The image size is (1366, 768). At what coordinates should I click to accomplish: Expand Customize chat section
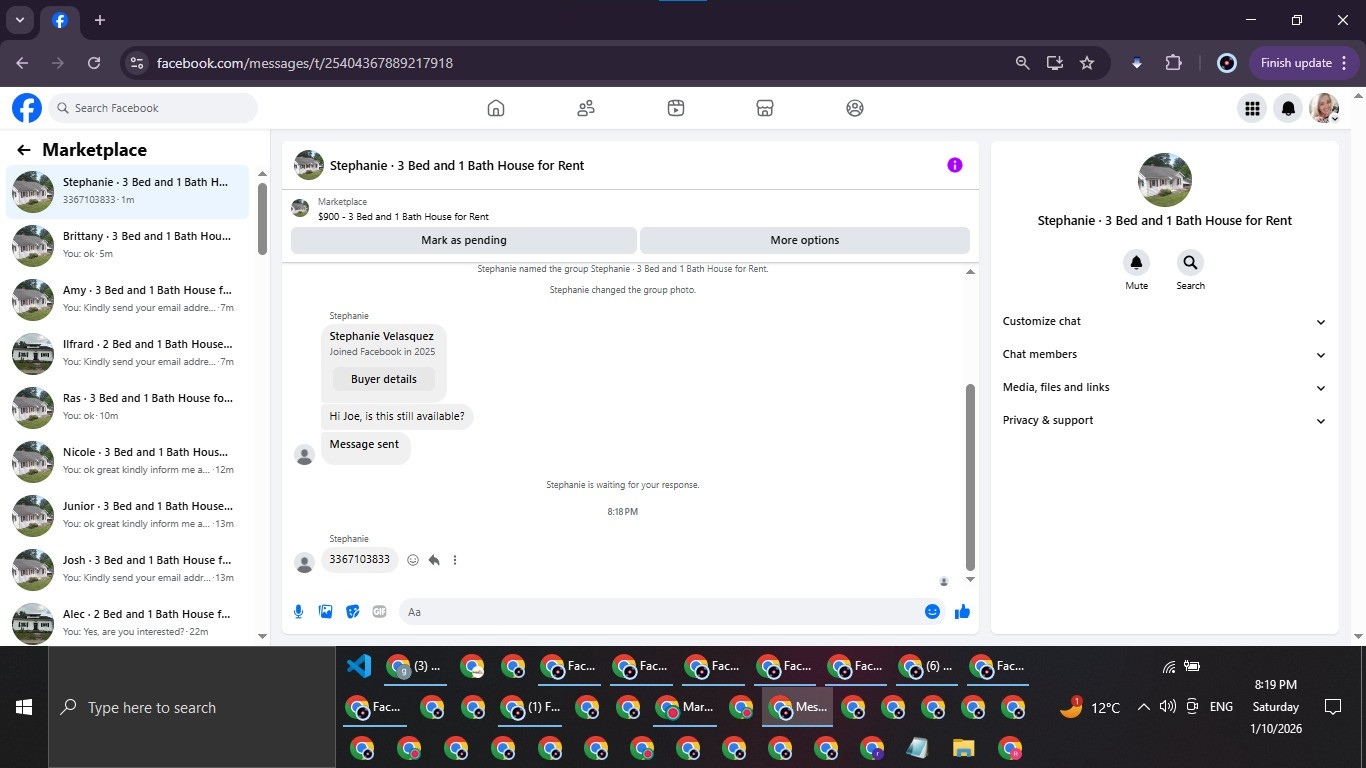[1165, 321]
